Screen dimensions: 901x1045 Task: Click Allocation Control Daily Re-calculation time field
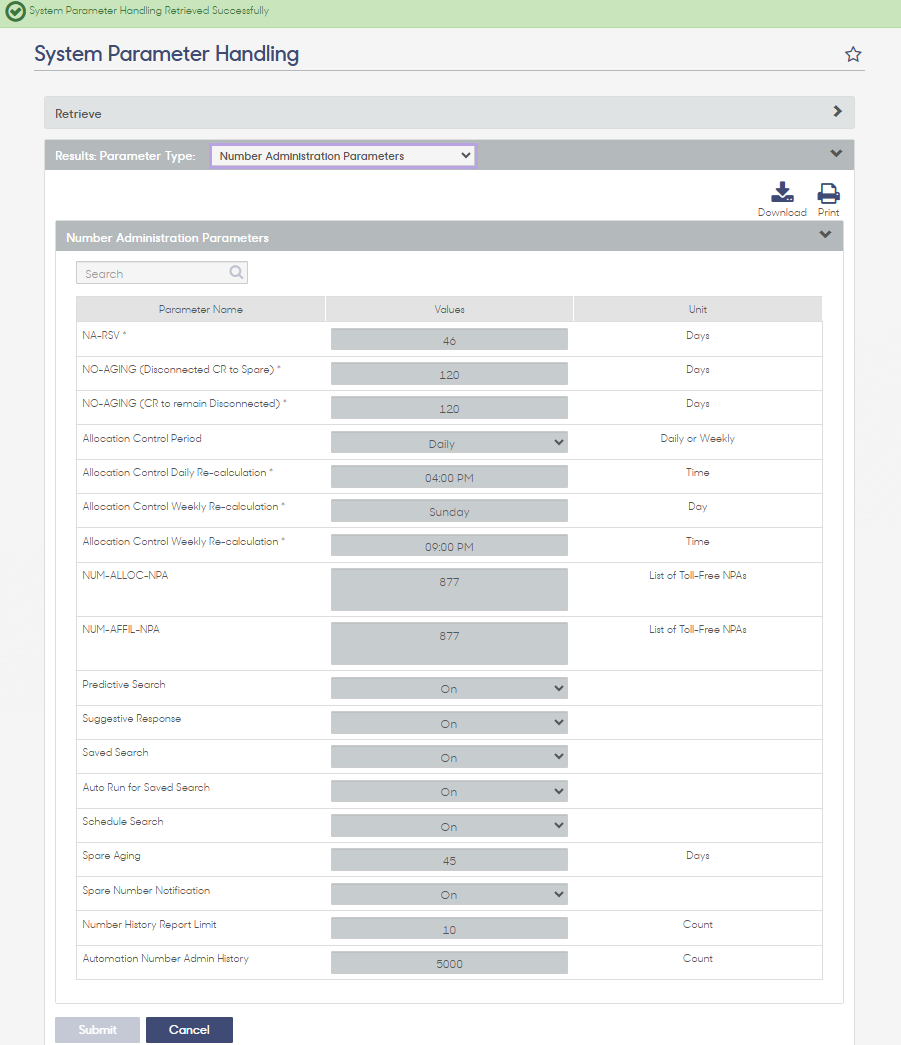tap(449, 477)
